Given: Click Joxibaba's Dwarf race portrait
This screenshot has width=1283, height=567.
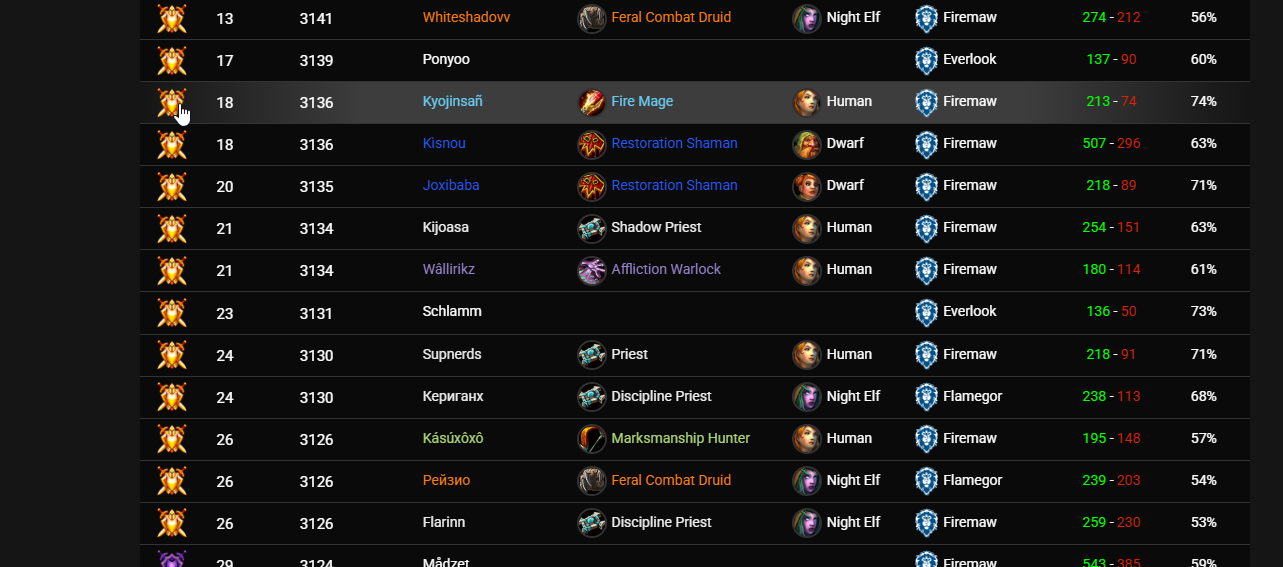Looking at the screenshot, I should click(807, 186).
